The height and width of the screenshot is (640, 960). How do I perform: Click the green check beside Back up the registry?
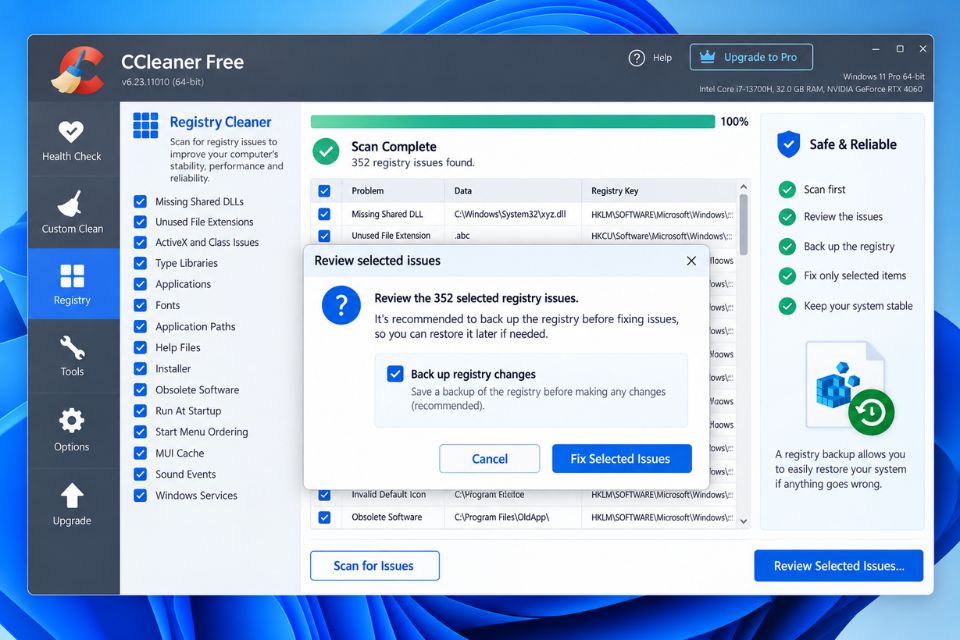click(x=787, y=246)
